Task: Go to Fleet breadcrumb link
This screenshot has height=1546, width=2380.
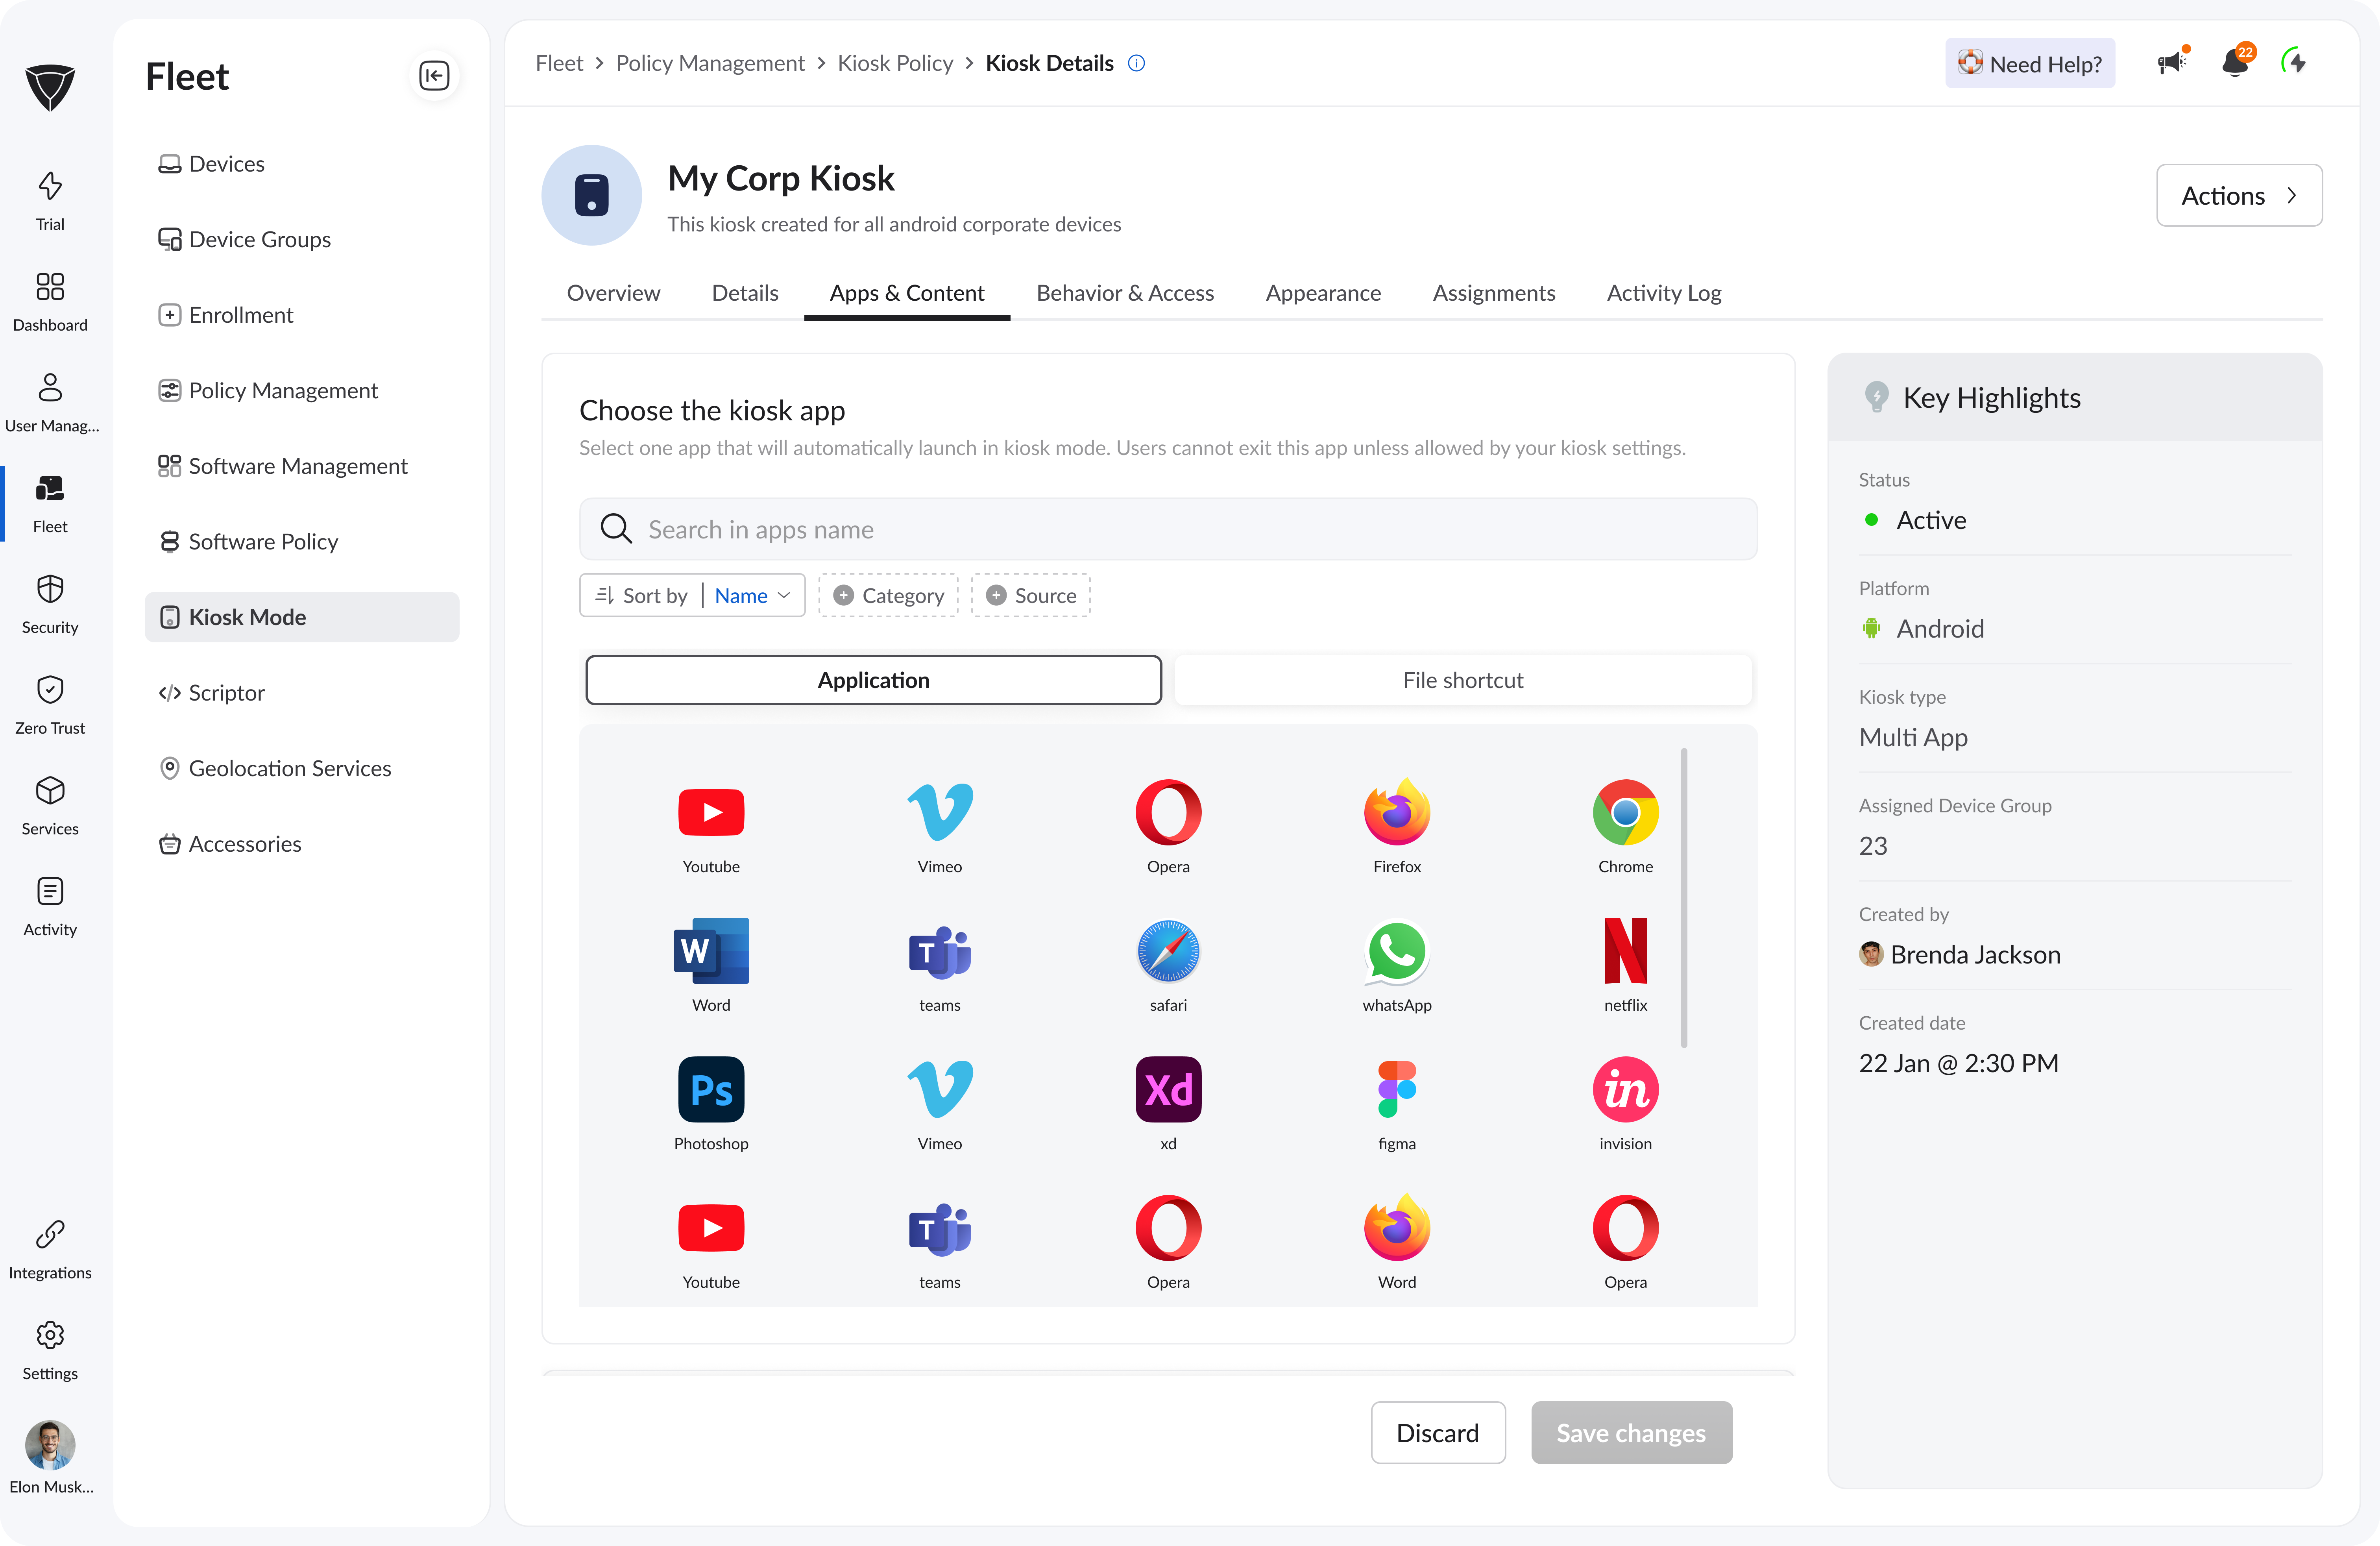Action: (x=559, y=63)
